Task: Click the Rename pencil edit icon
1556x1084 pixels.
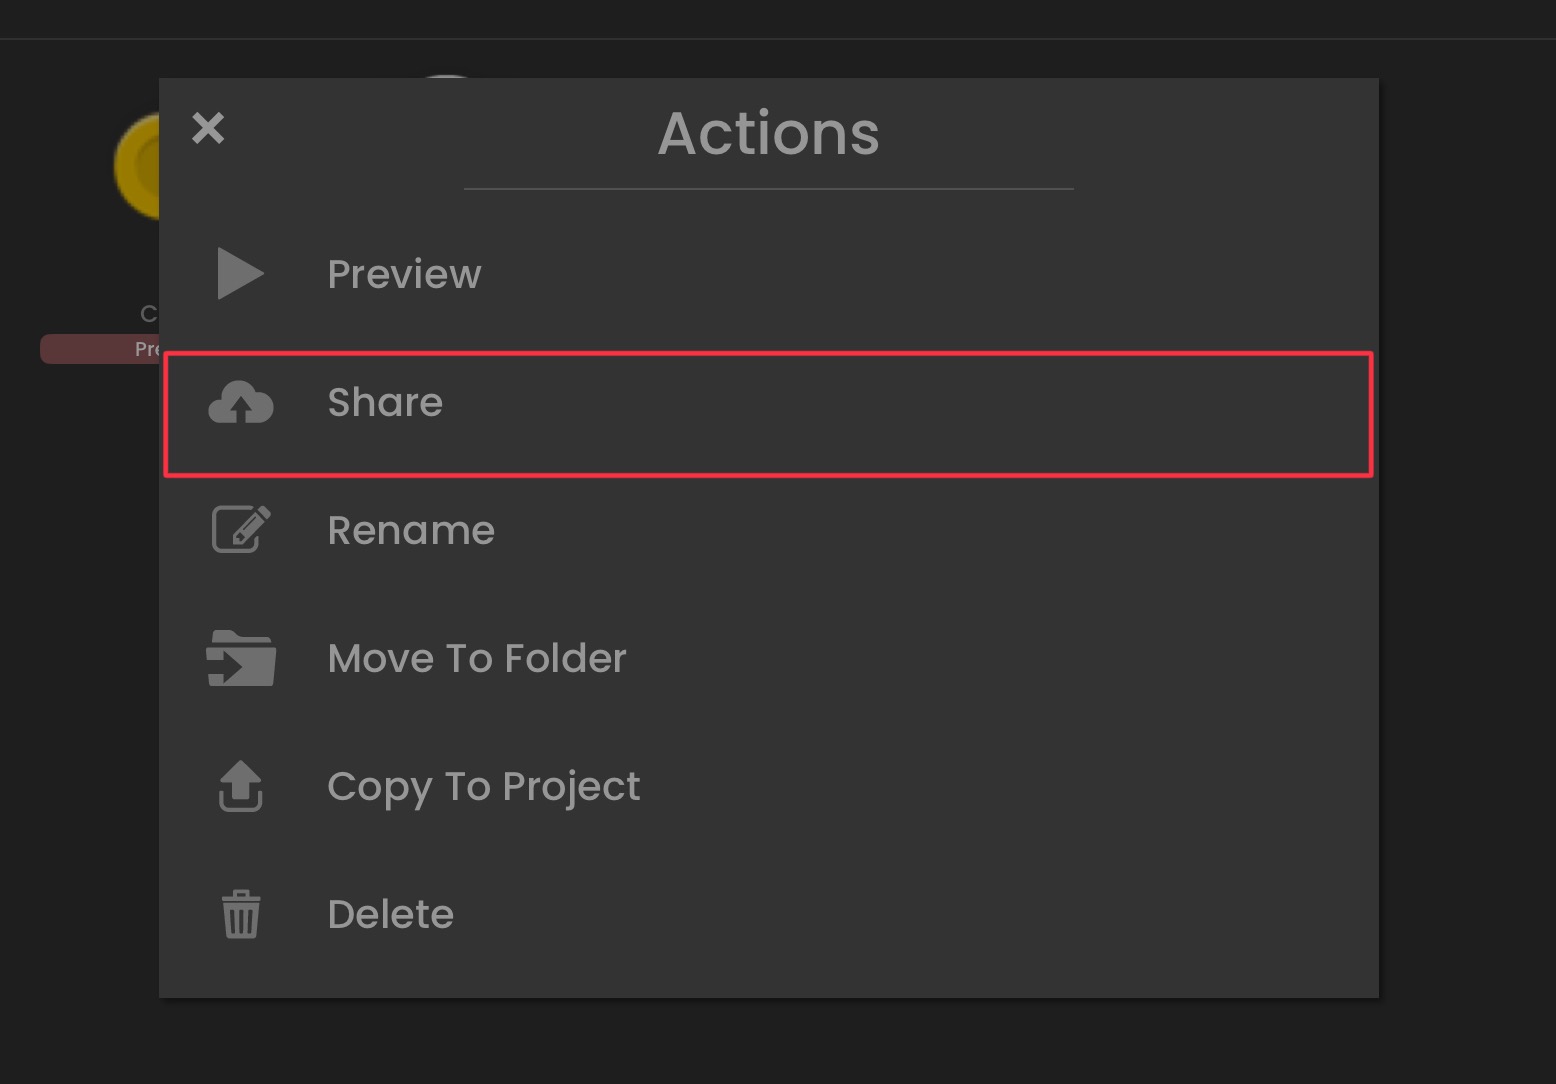Action: 241,529
